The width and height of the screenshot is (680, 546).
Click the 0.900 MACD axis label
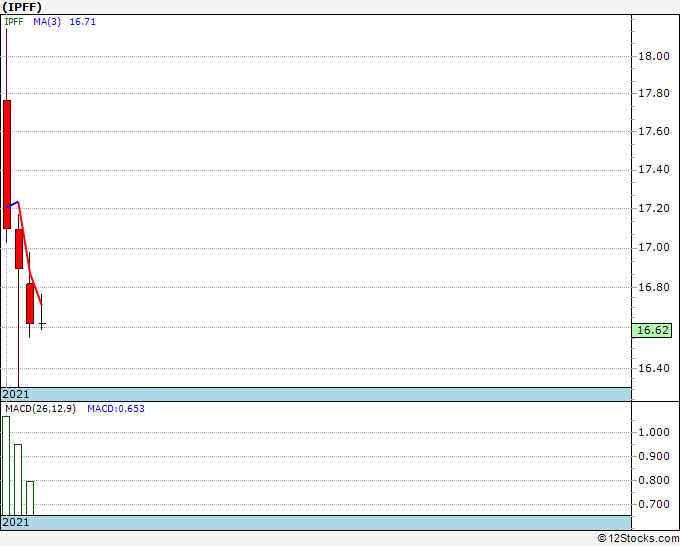[654, 456]
